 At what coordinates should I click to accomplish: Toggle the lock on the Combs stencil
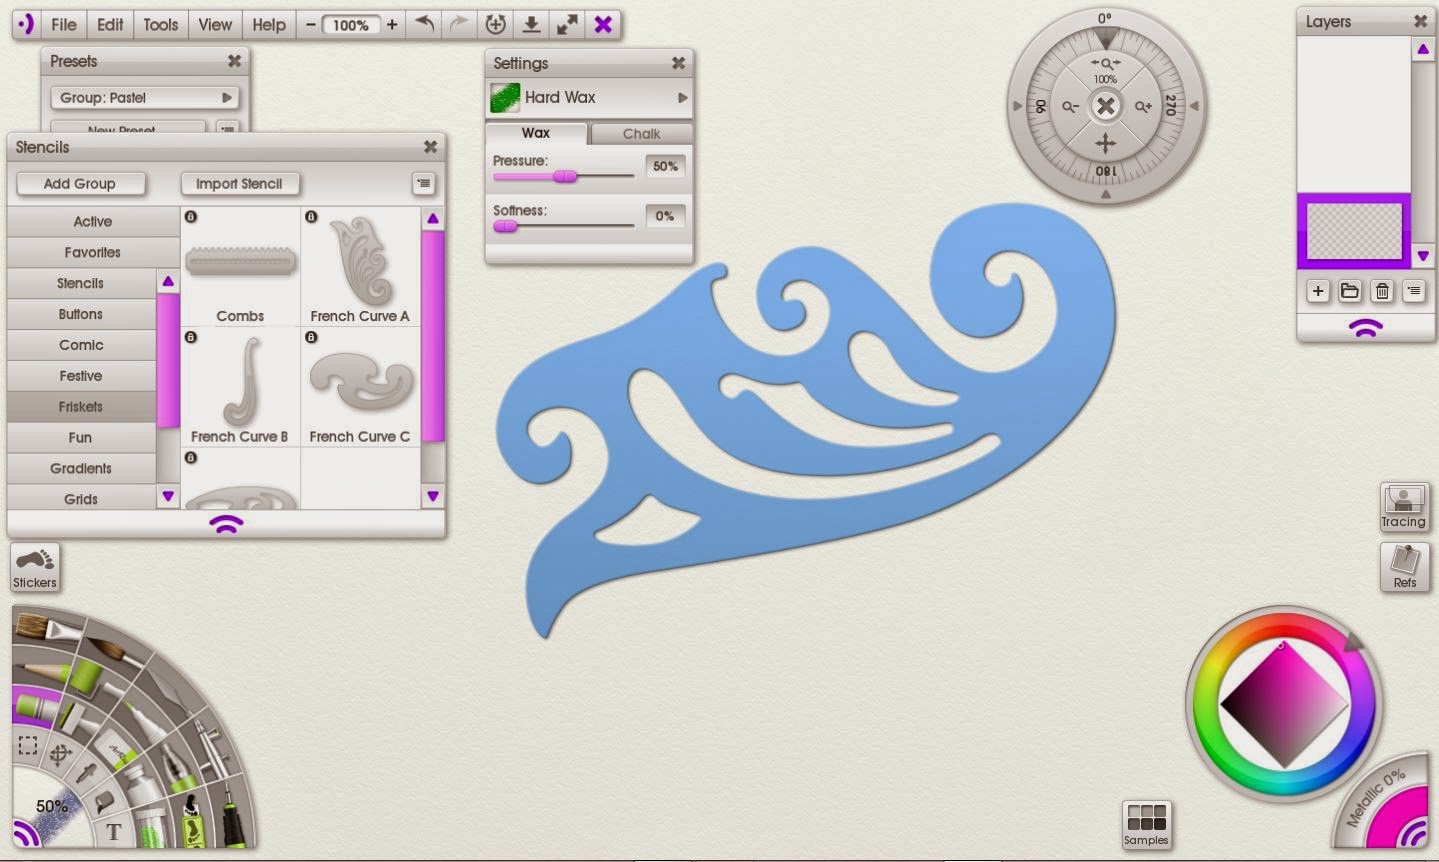tap(190, 215)
